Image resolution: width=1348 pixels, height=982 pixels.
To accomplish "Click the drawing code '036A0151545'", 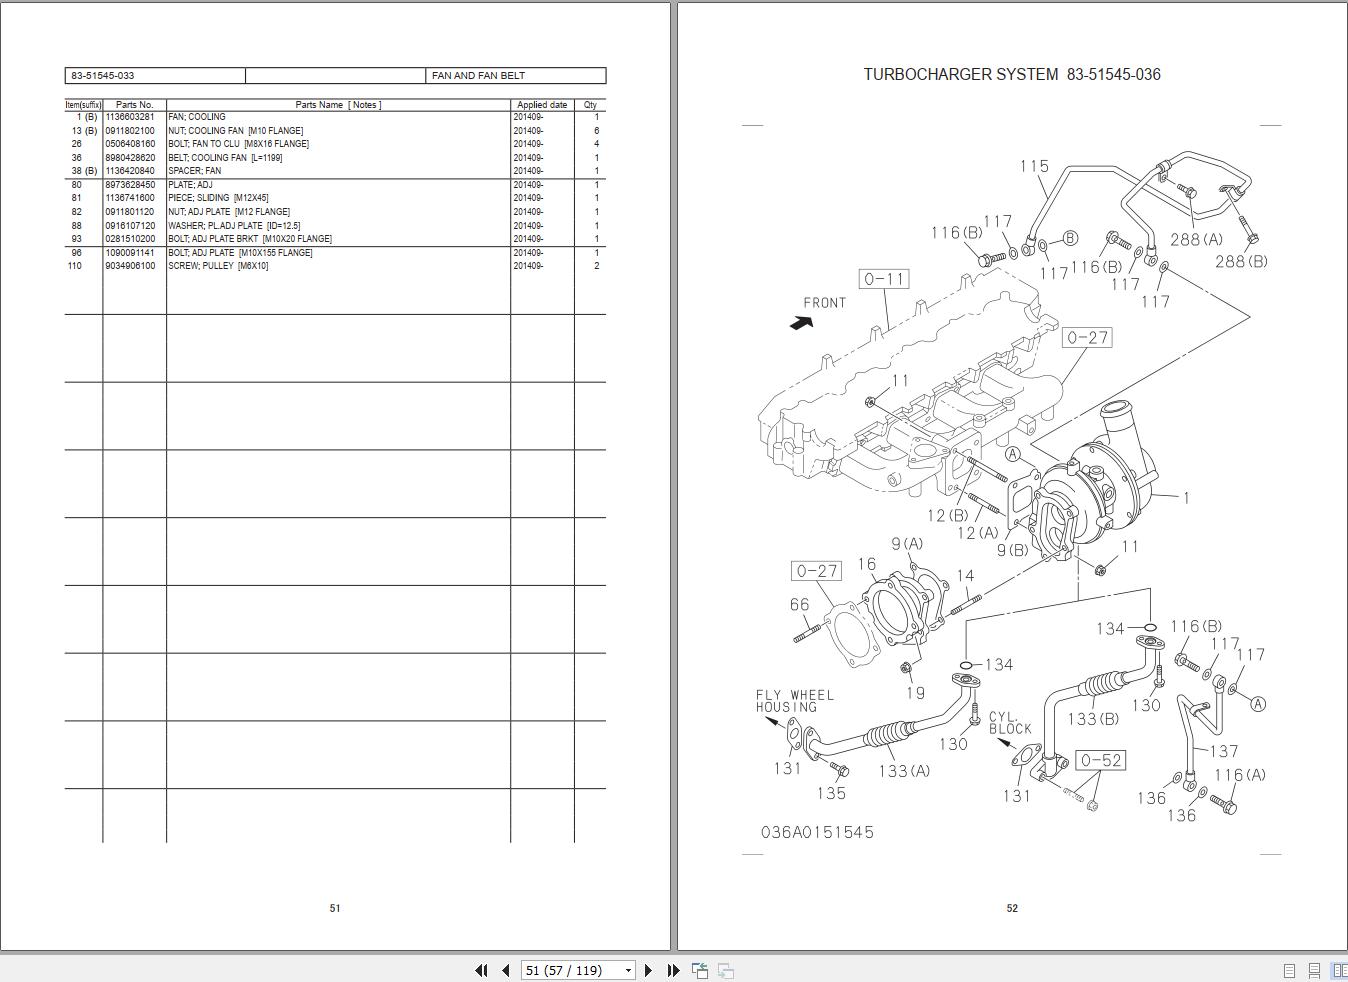I will (817, 832).
